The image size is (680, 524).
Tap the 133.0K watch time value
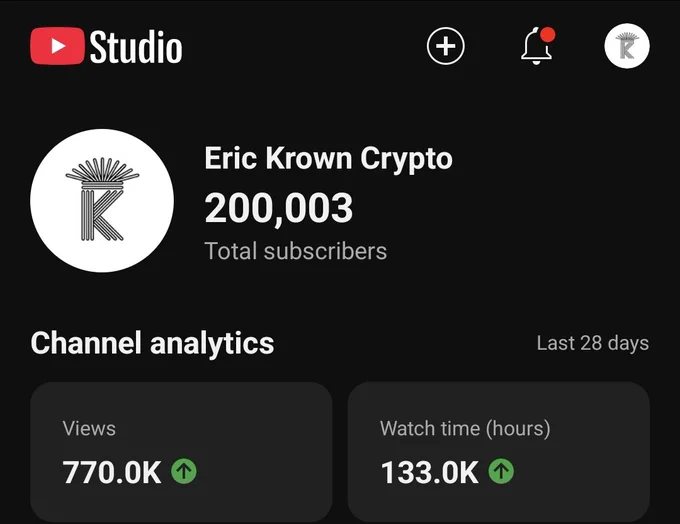point(429,472)
